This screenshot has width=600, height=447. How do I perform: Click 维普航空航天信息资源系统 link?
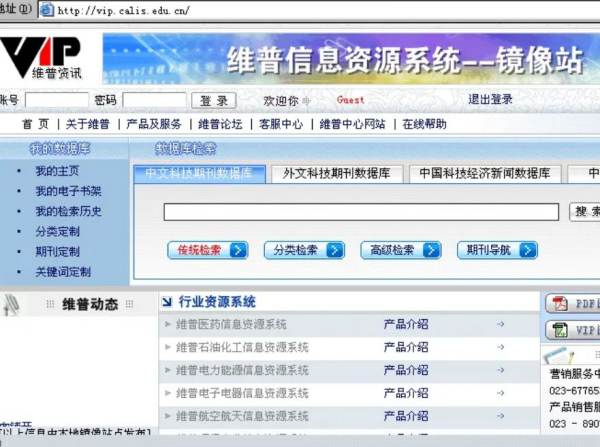pos(242,416)
